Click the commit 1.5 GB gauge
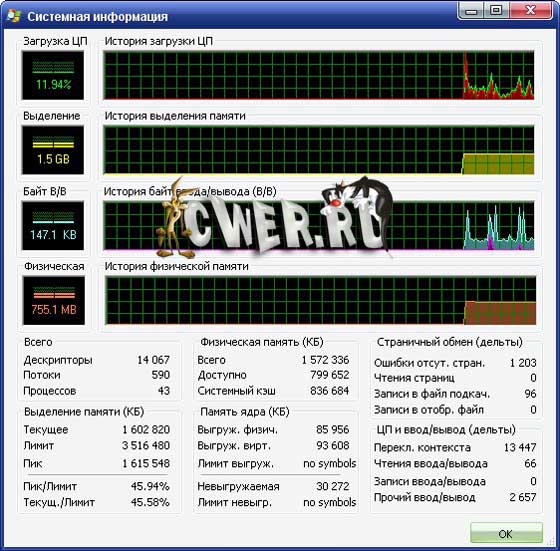Screen dimensions: 560x551 pyautogui.click(x=53, y=150)
